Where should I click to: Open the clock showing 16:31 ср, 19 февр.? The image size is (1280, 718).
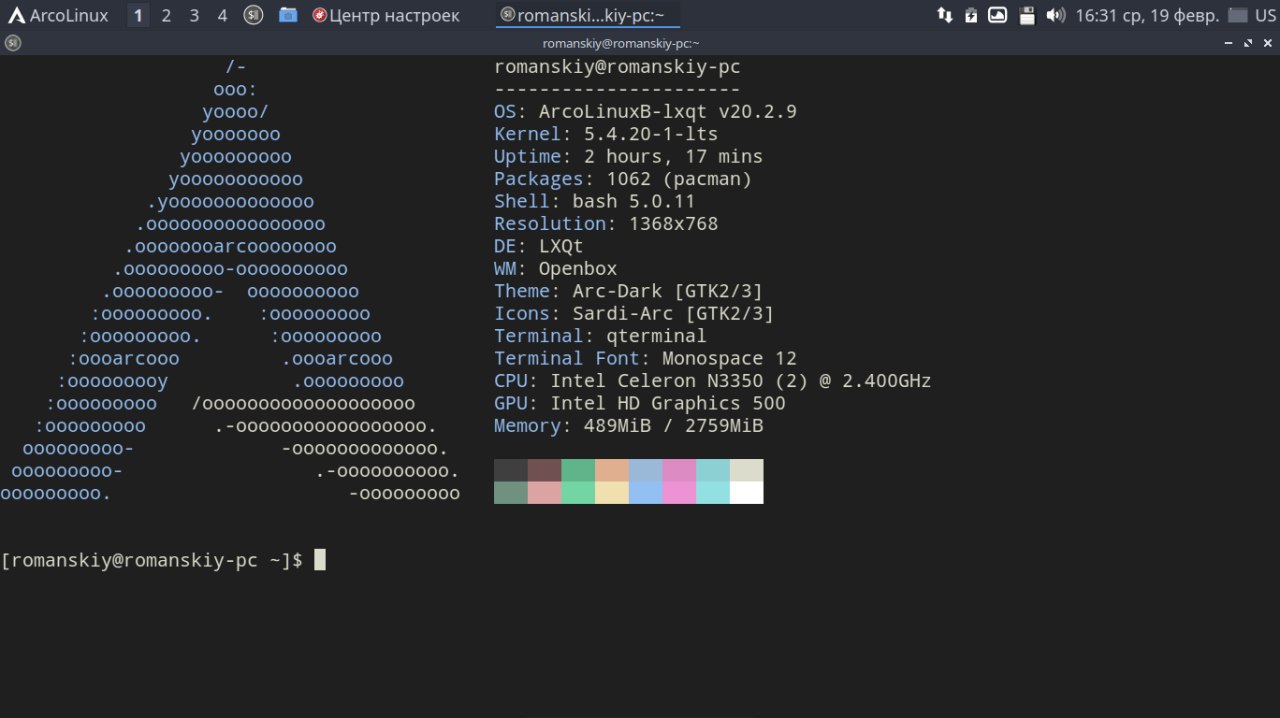tap(1147, 15)
